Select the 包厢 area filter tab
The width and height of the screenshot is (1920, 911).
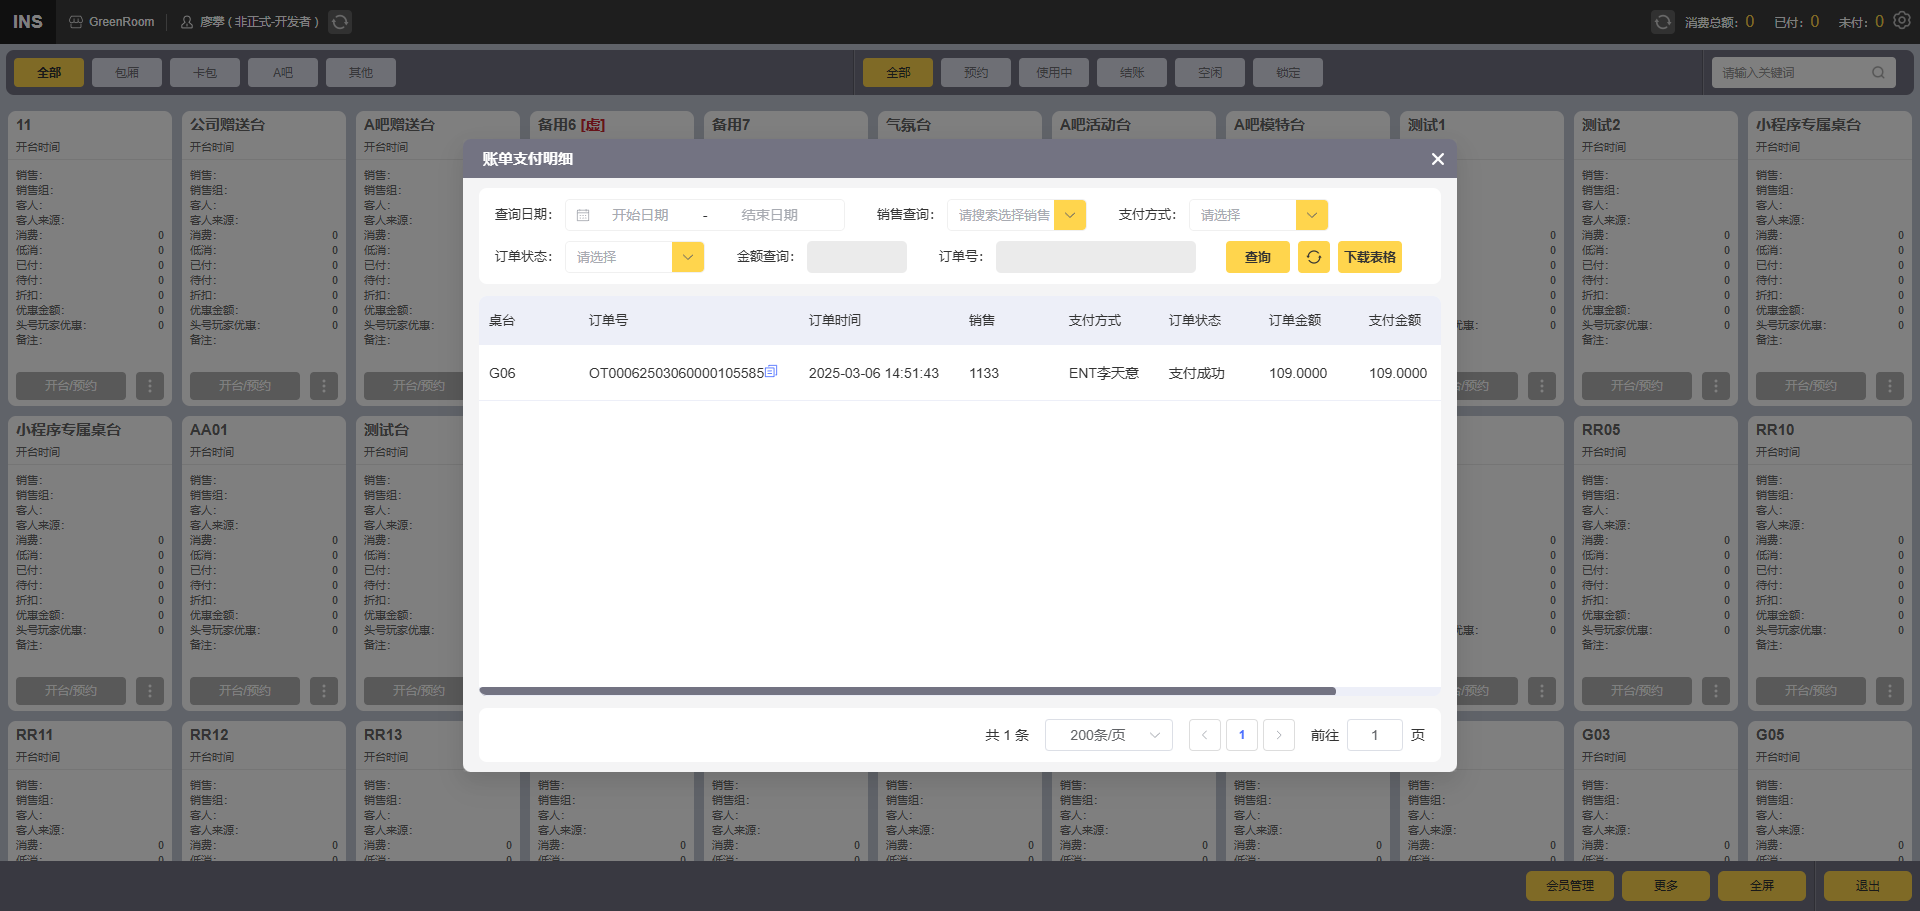(x=127, y=72)
